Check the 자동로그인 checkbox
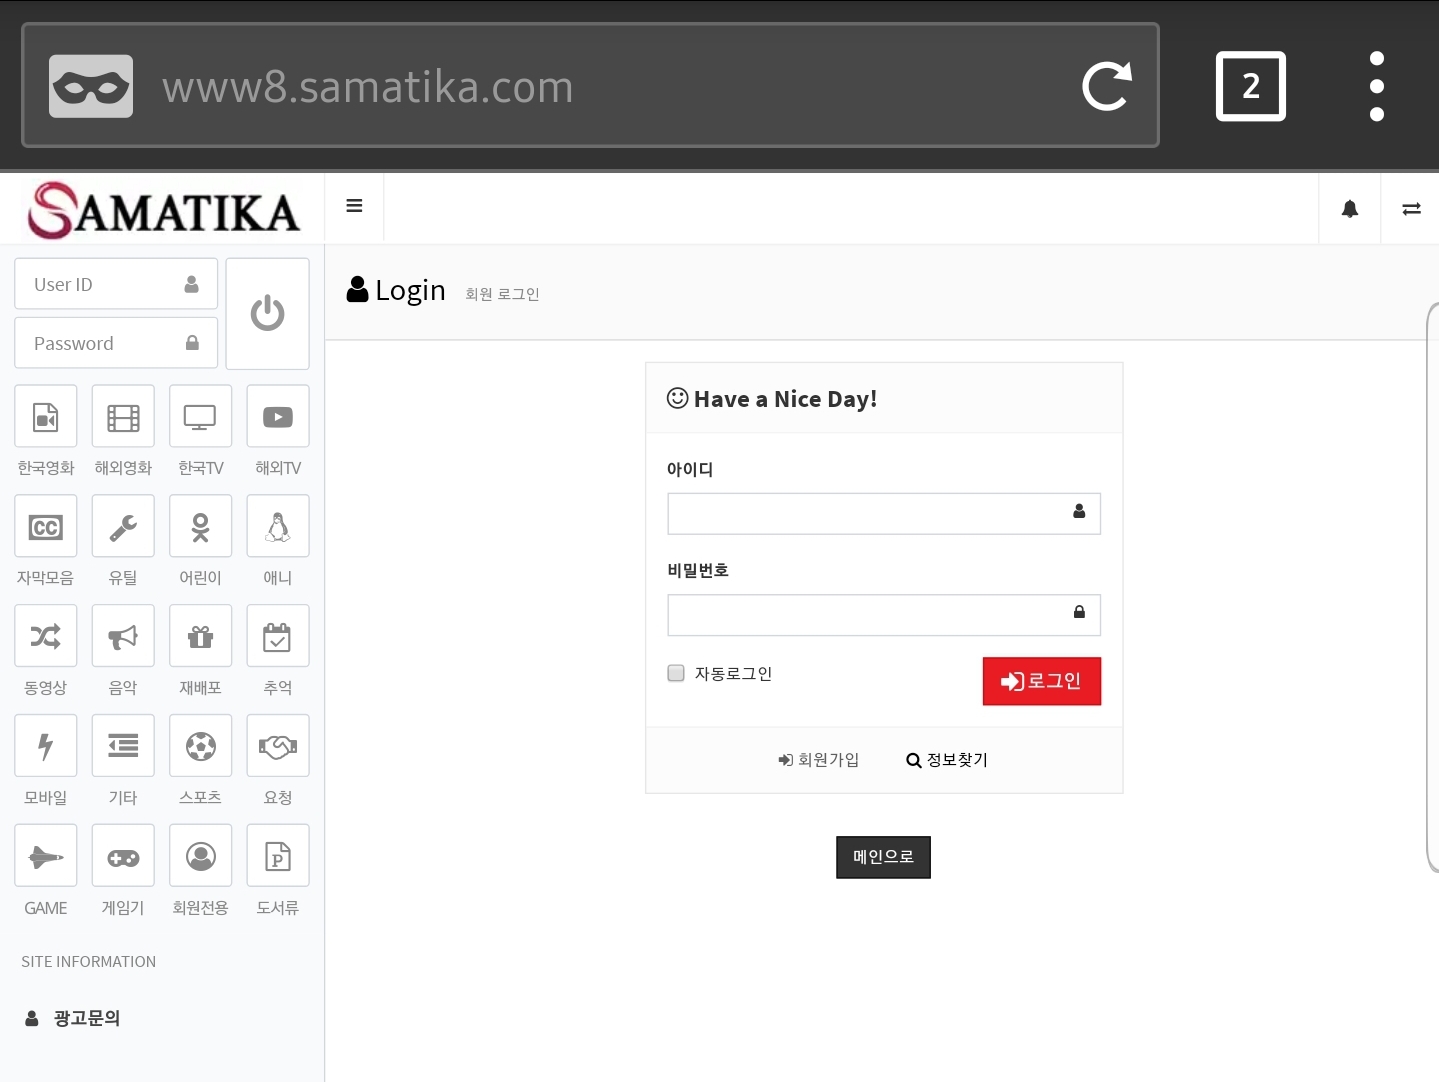Screen dimensions: 1439x1082 coord(676,673)
